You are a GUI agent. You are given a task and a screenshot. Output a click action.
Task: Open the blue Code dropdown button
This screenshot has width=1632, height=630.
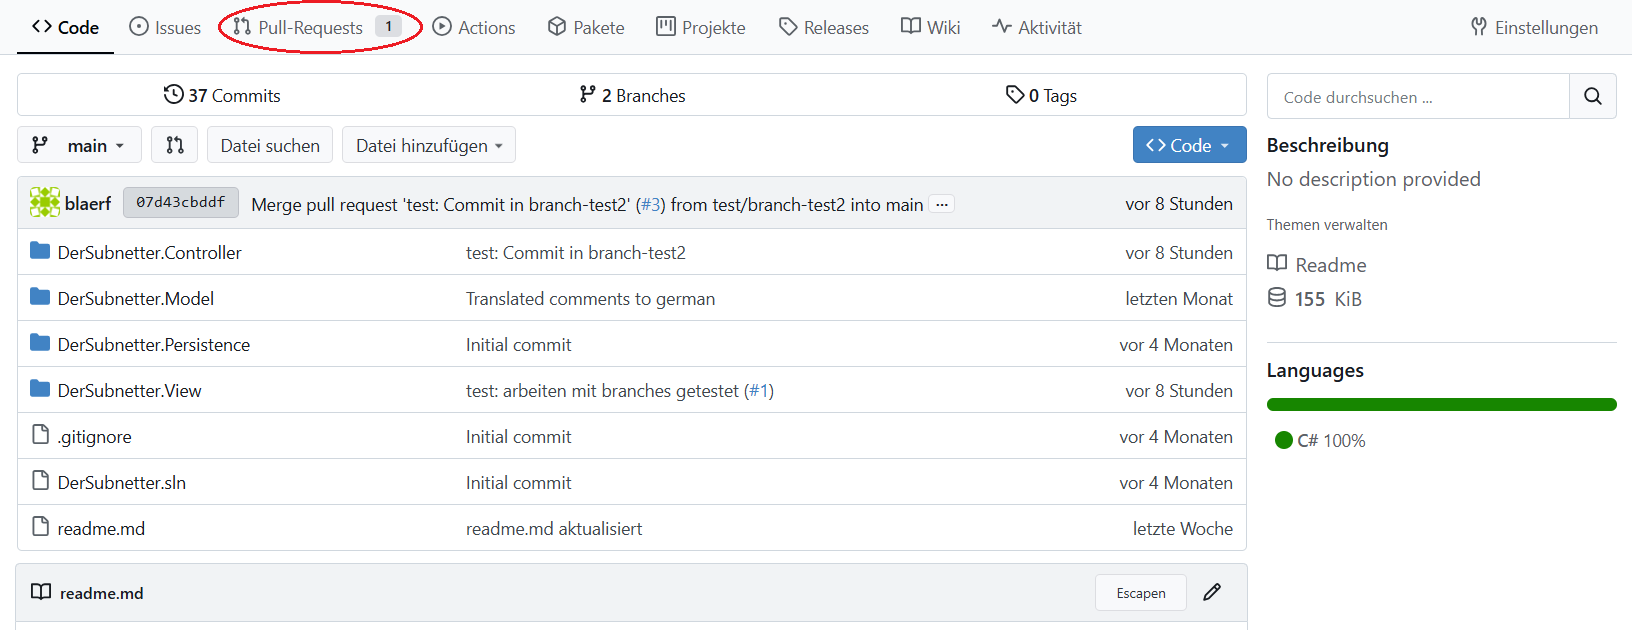1189,145
